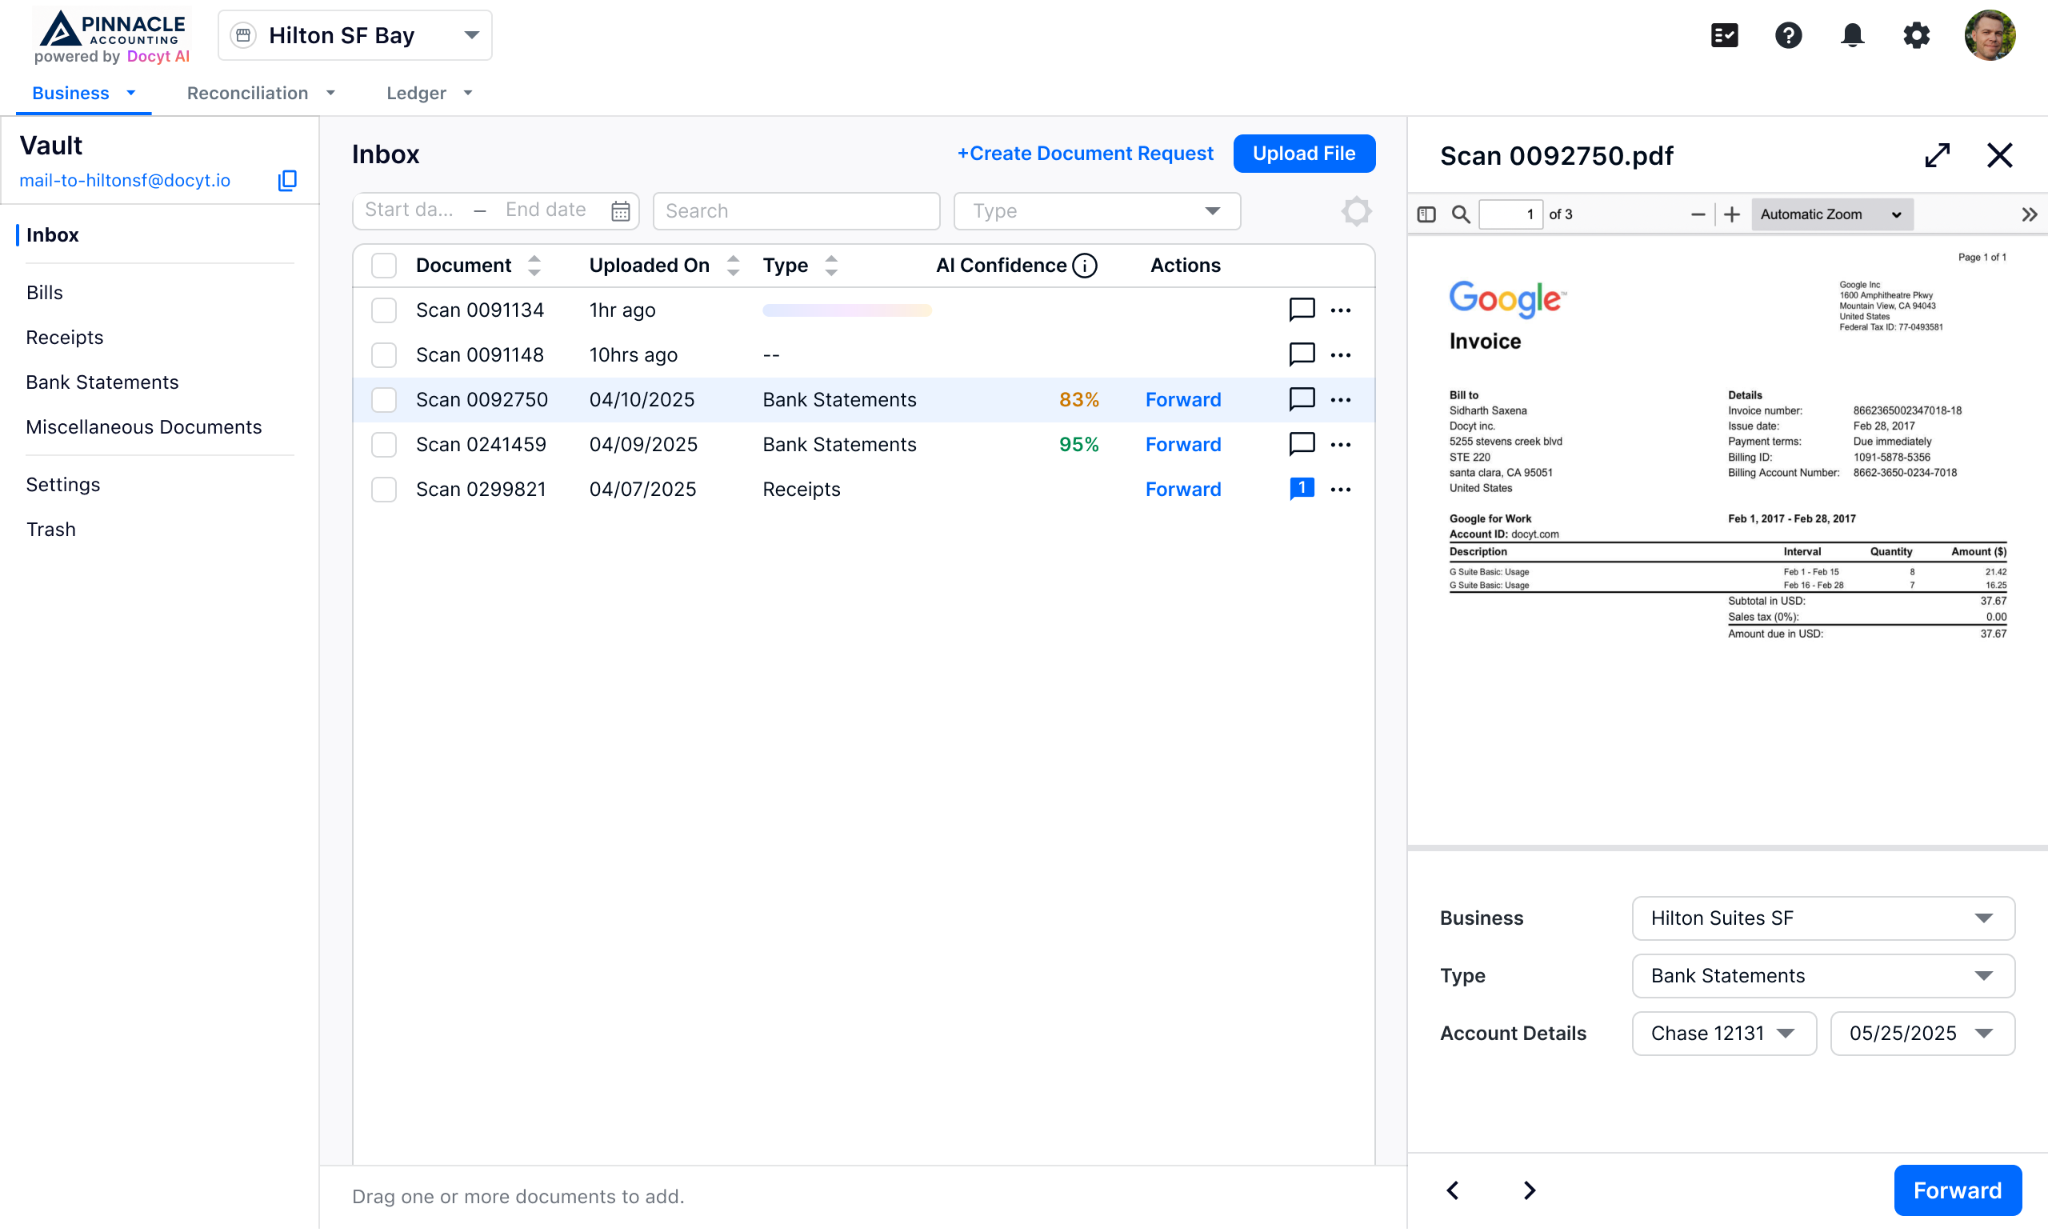Open the Business dropdown showing Hilton Suites SF
This screenshot has width=2048, height=1229.
pos(1823,918)
